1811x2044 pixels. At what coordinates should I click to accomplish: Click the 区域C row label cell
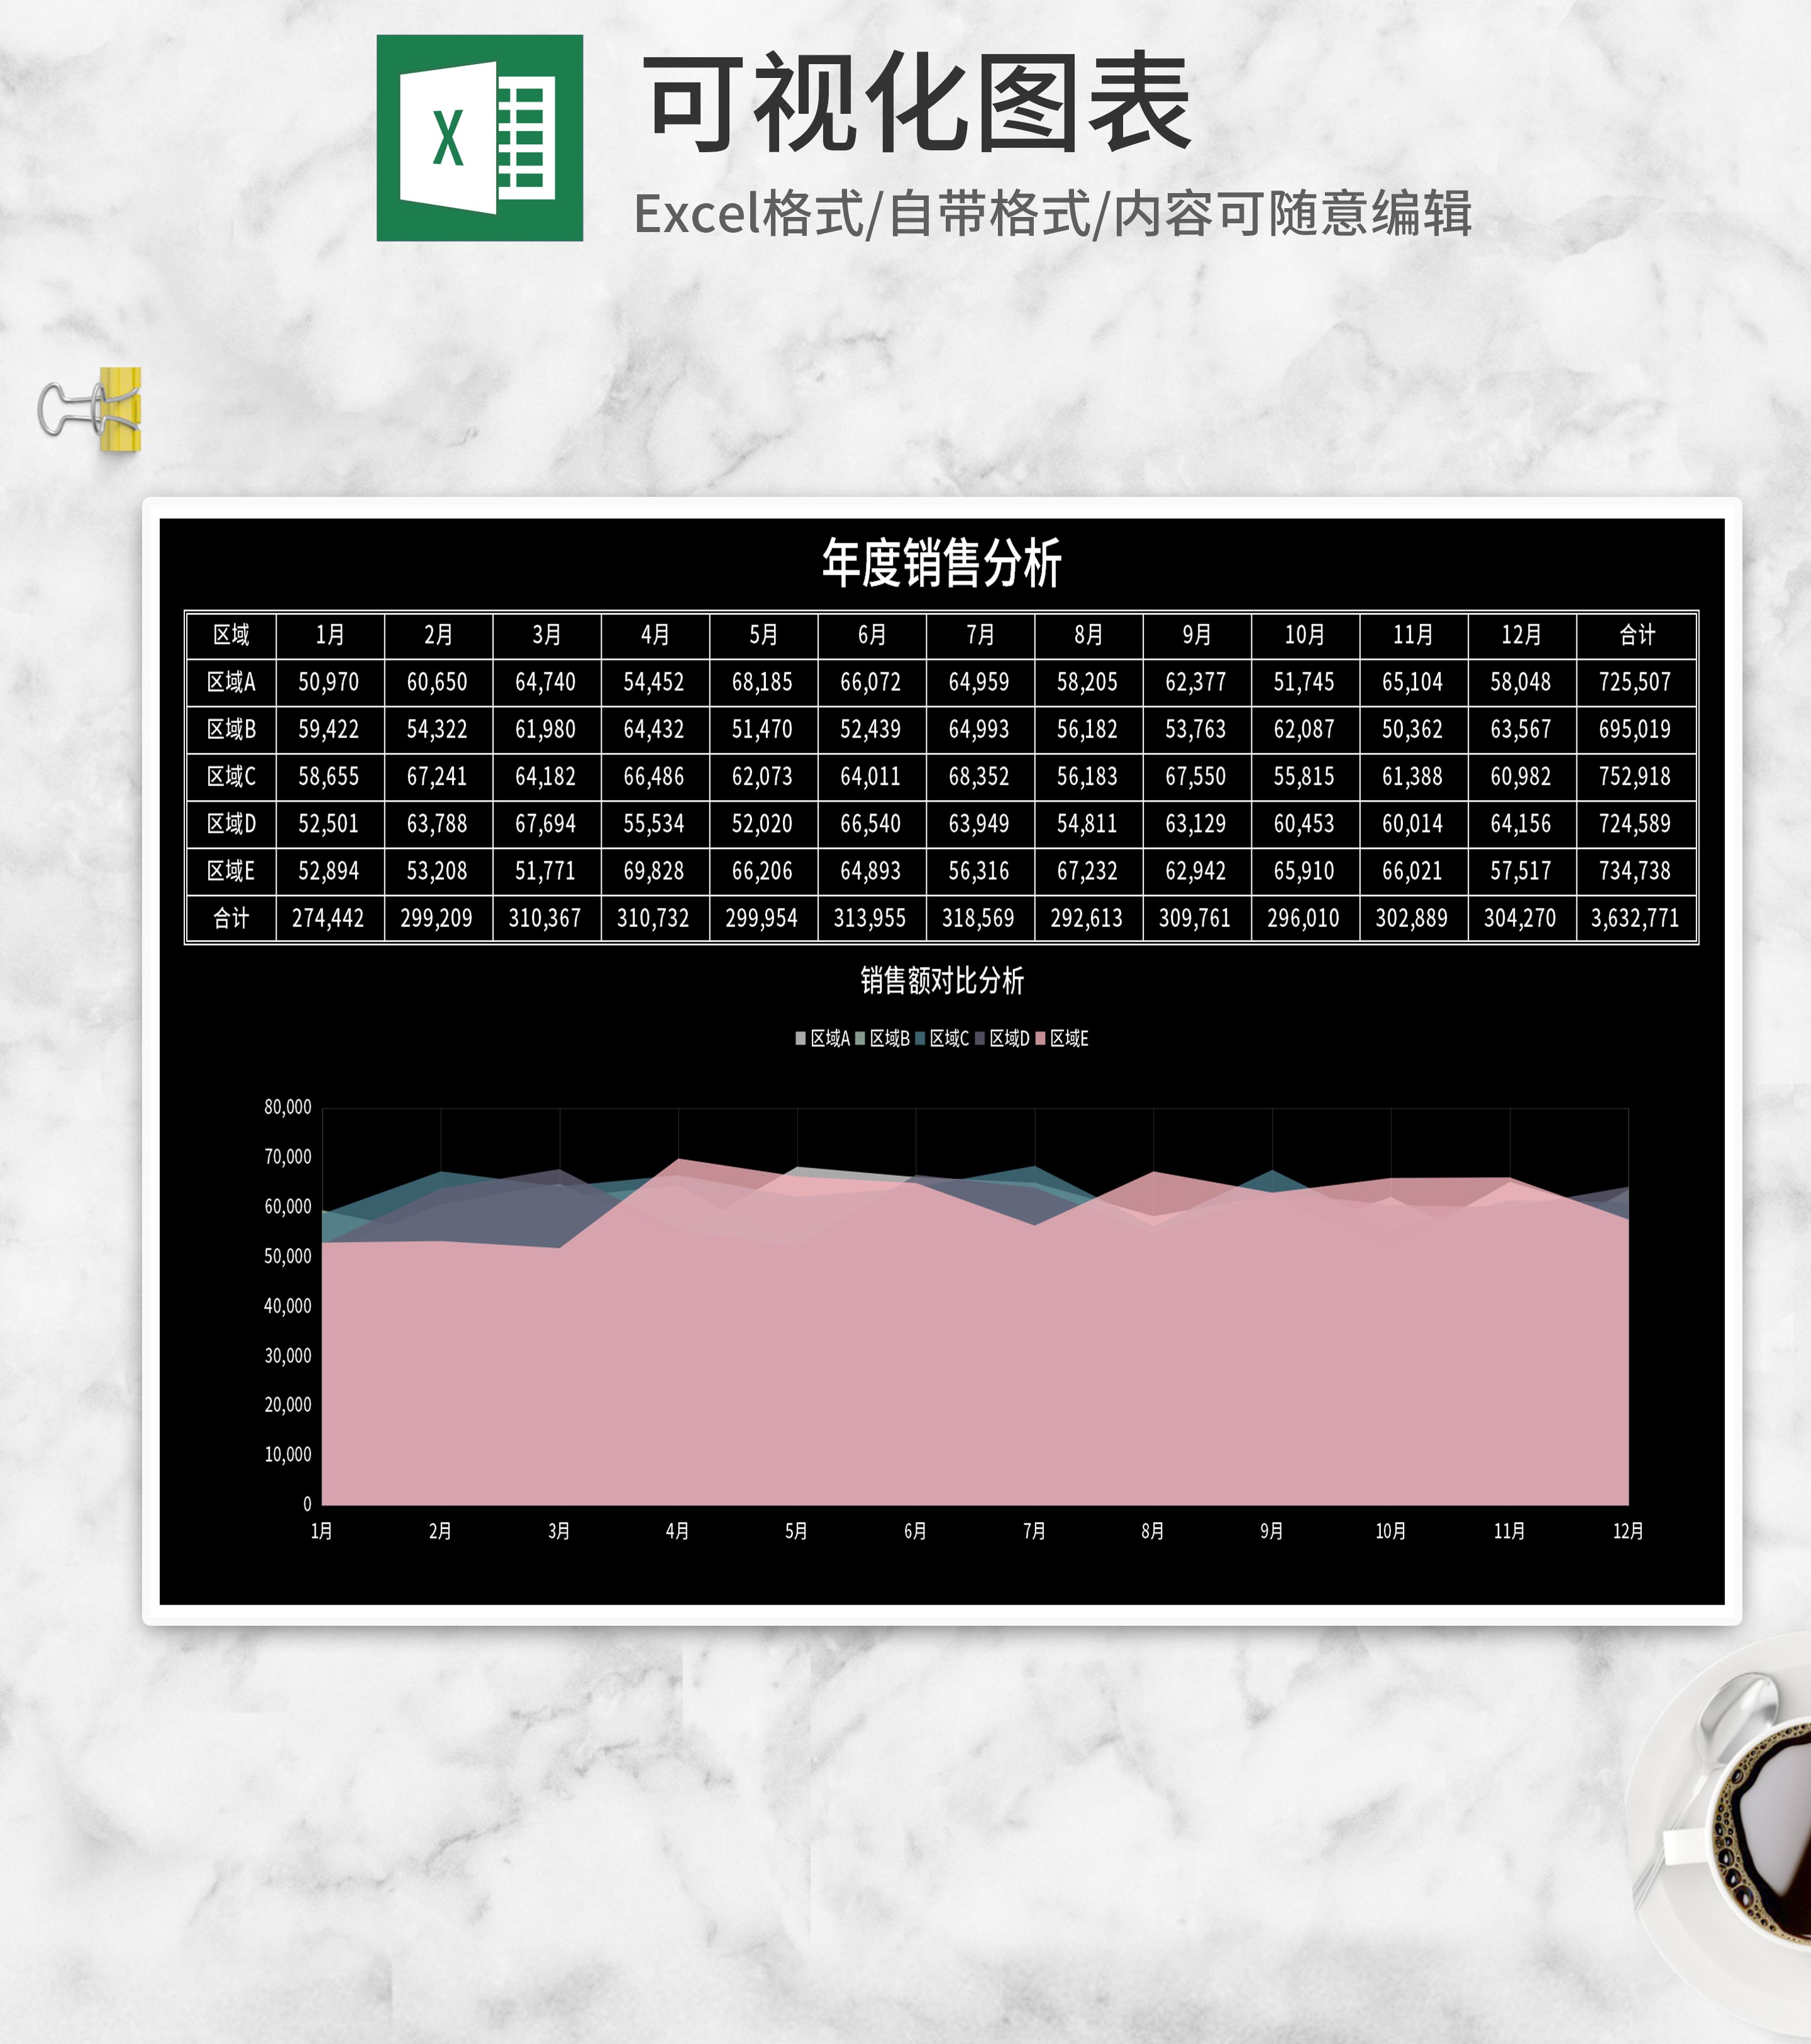[231, 776]
